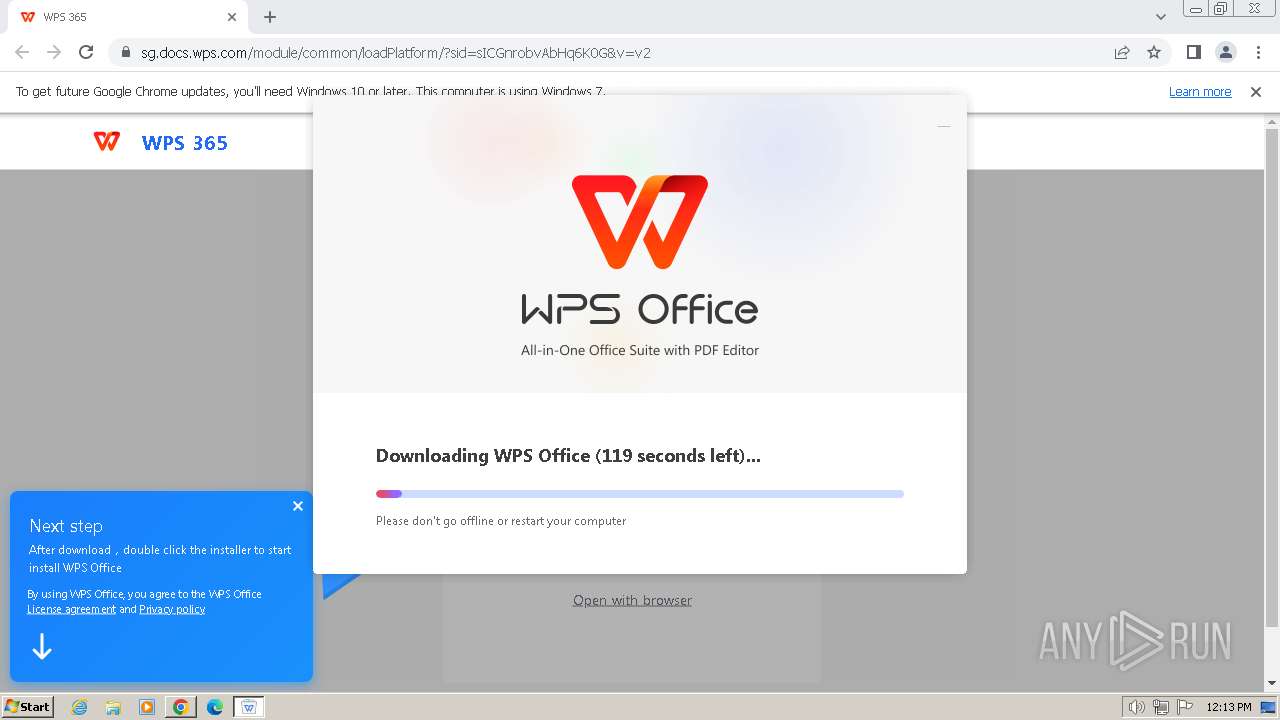The width and height of the screenshot is (1280, 720).
Task: Click the download progress bar
Action: [x=640, y=494]
